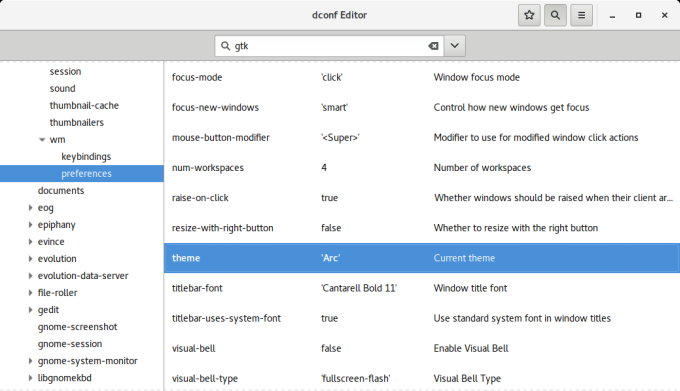Screen dimensions: 680x391
Task: Click the 'smart' value
Action: point(334,108)
